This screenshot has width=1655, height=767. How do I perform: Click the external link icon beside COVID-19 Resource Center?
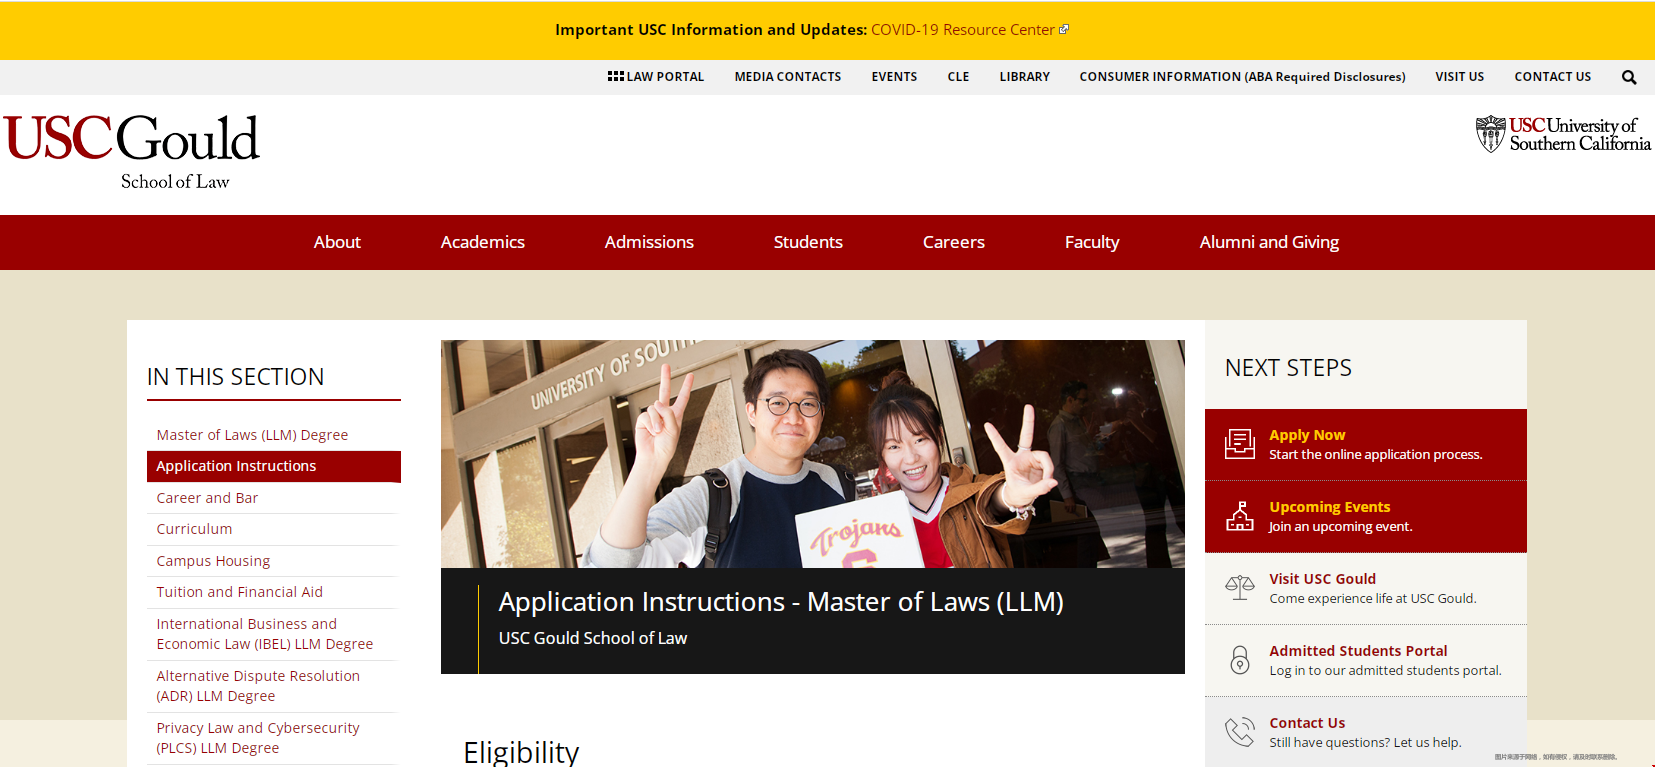pos(1064,29)
